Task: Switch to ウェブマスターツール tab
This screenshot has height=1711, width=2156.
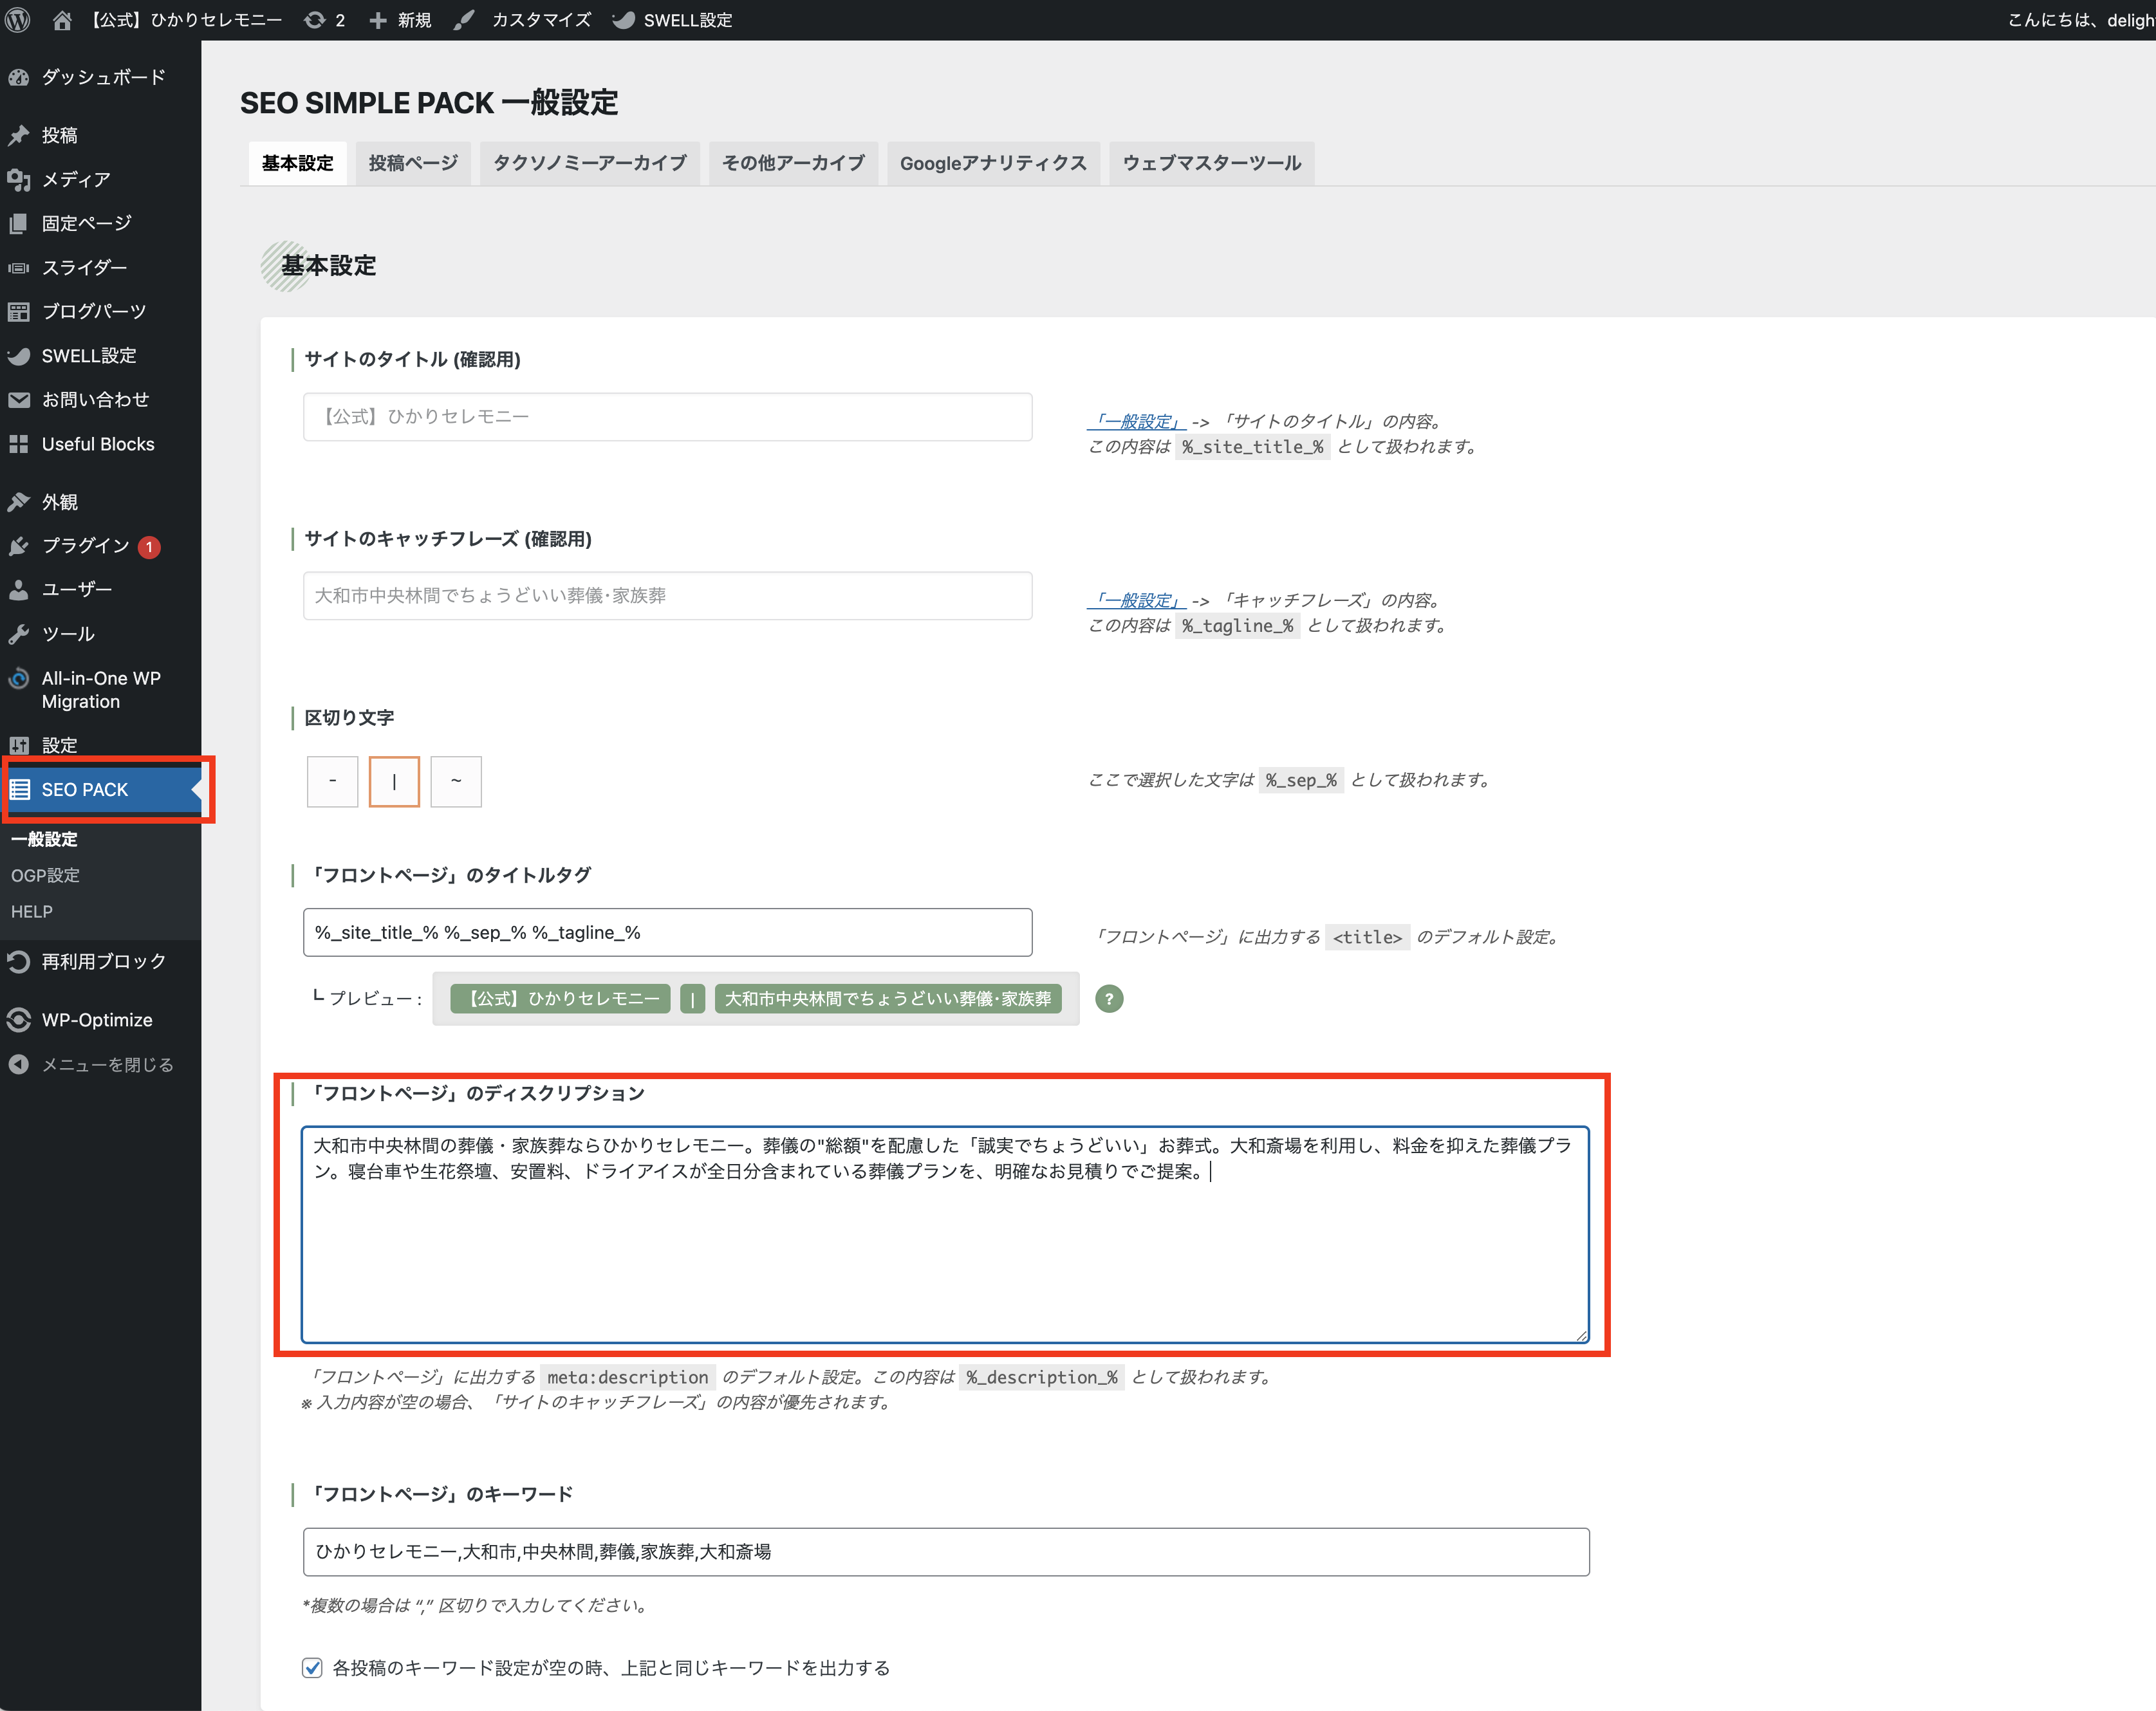Action: [1212, 163]
